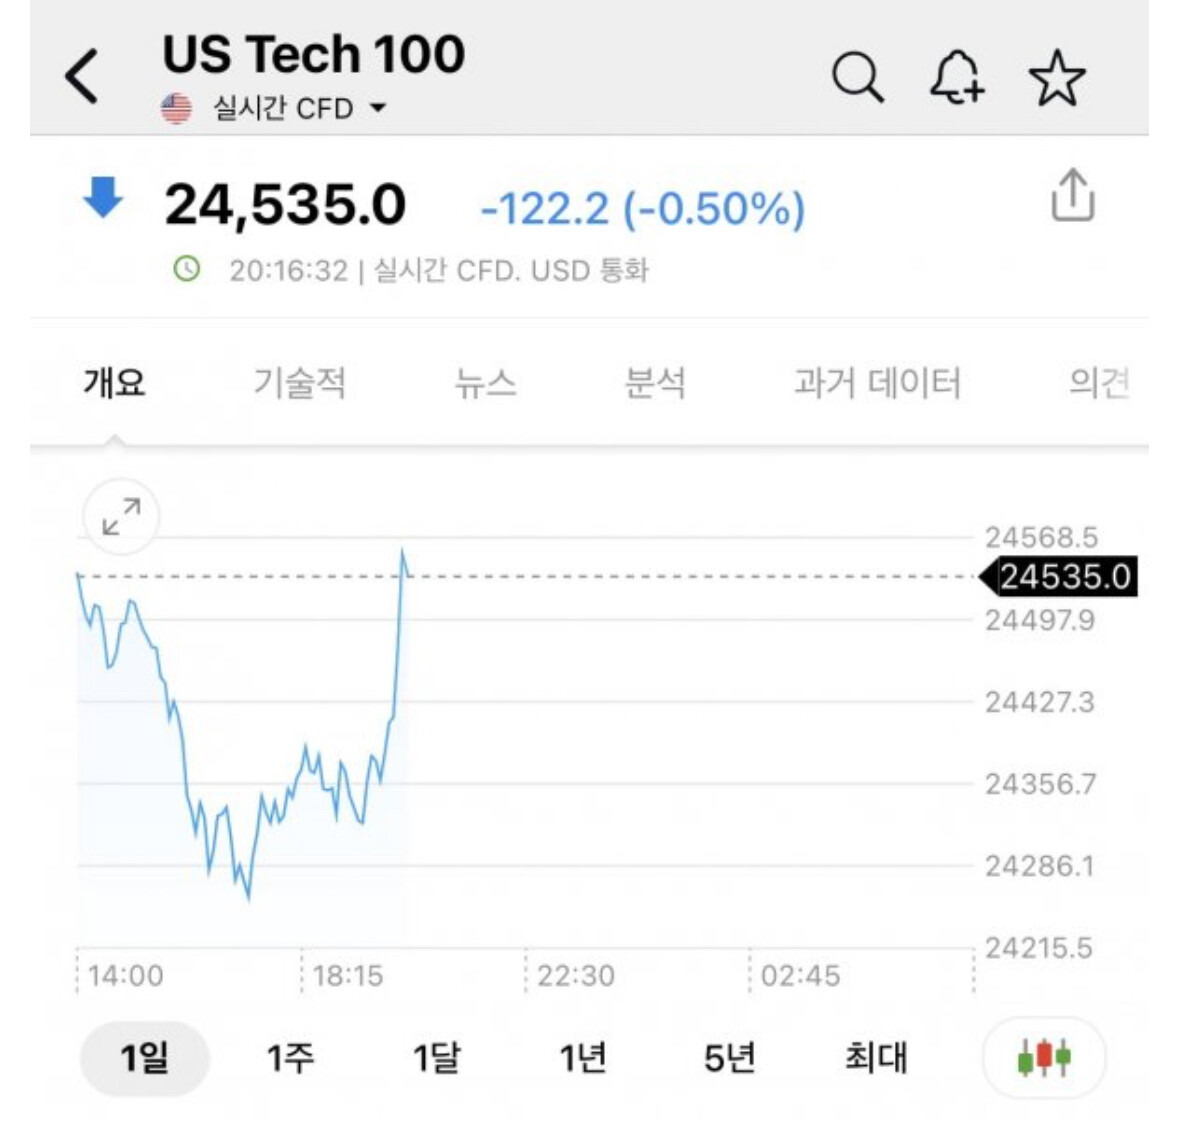This screenshot has height=1133, width=1179.
Task: Add a price alert via bell icon
Action: click(956, 77)
